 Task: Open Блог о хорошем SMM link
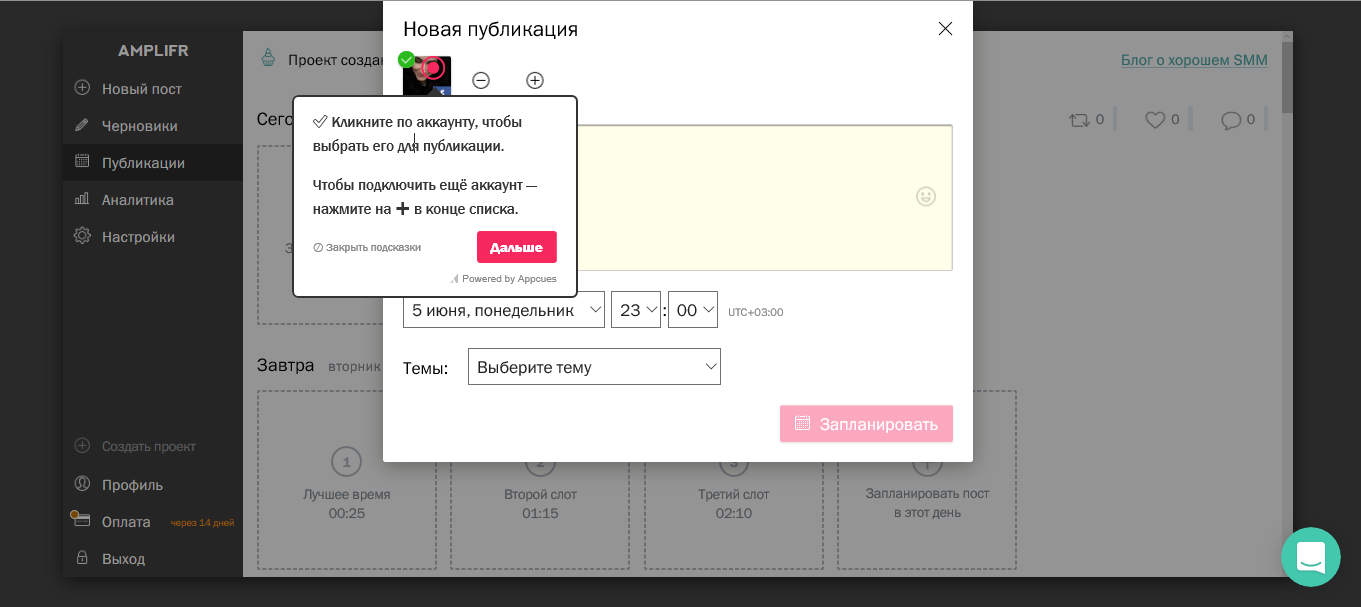tap(1194, 60)
